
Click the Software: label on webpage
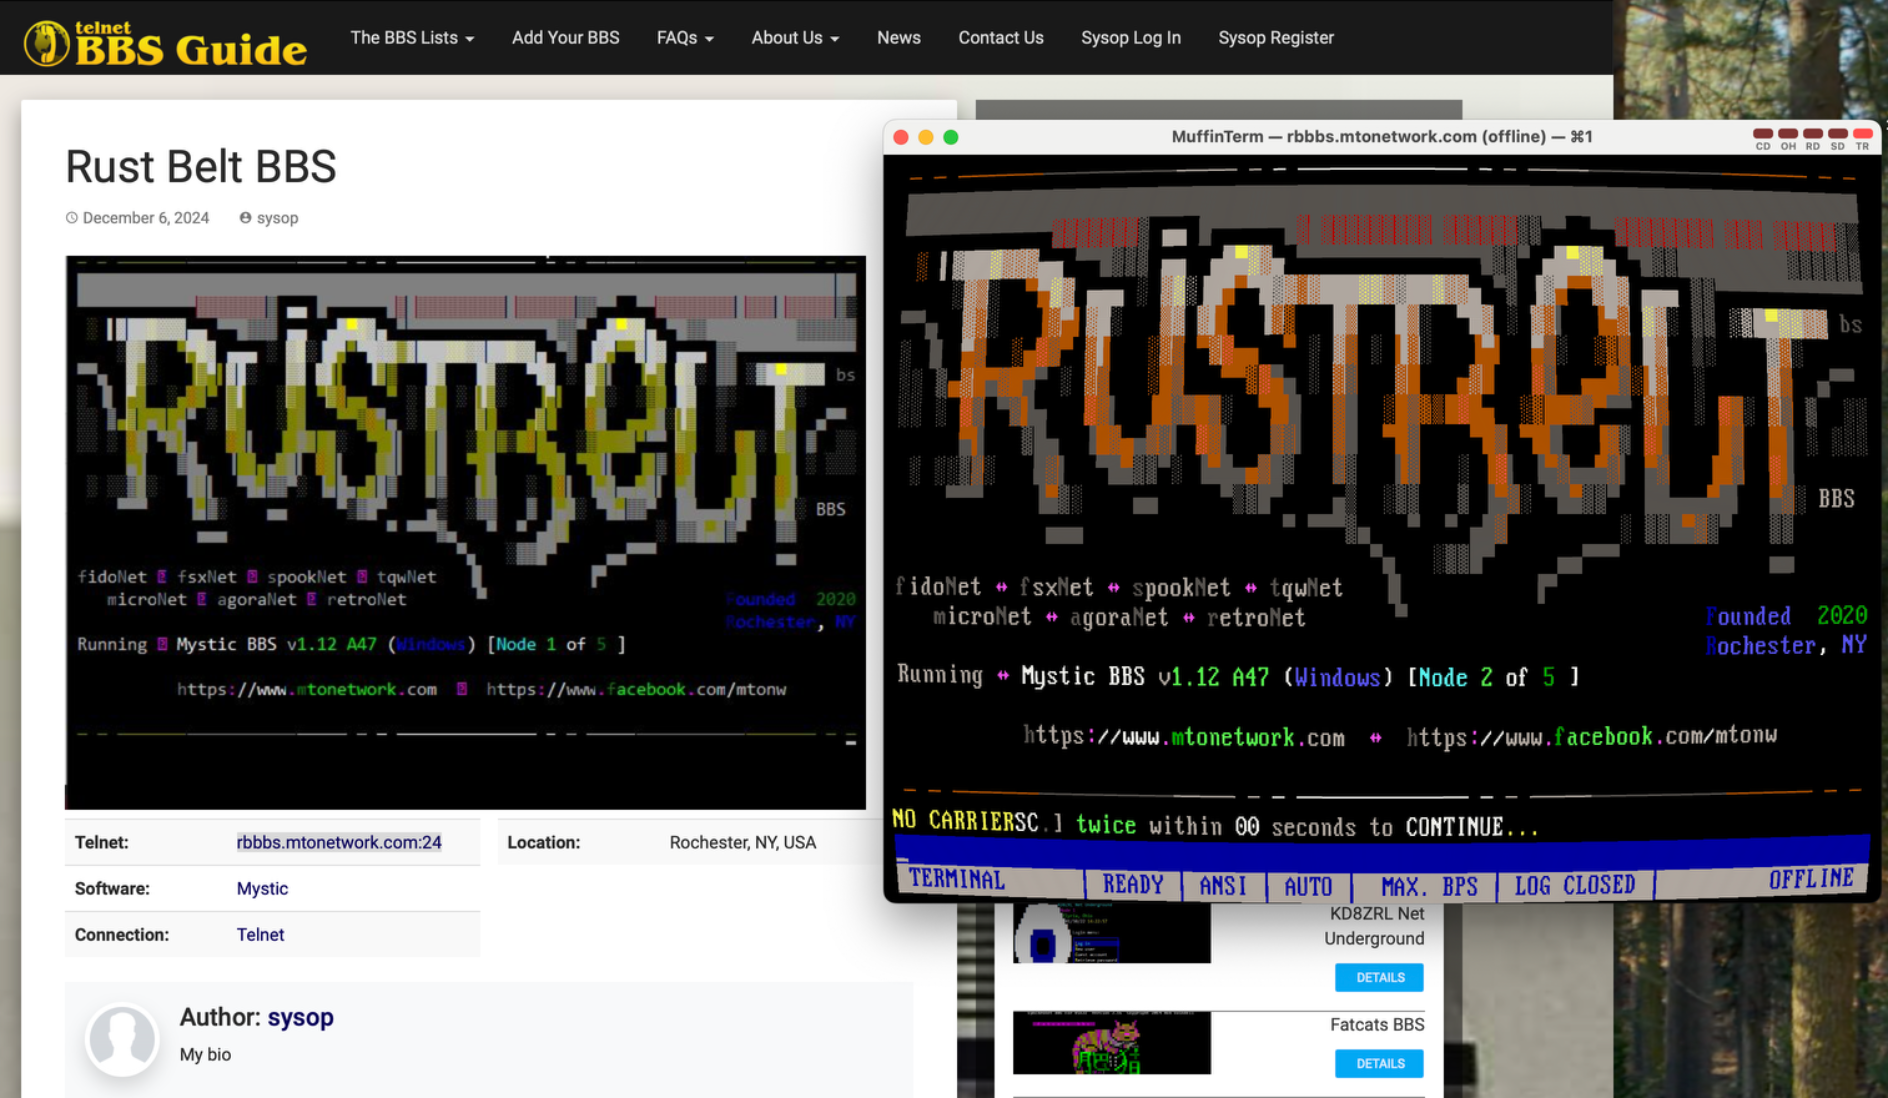(112, 888)
